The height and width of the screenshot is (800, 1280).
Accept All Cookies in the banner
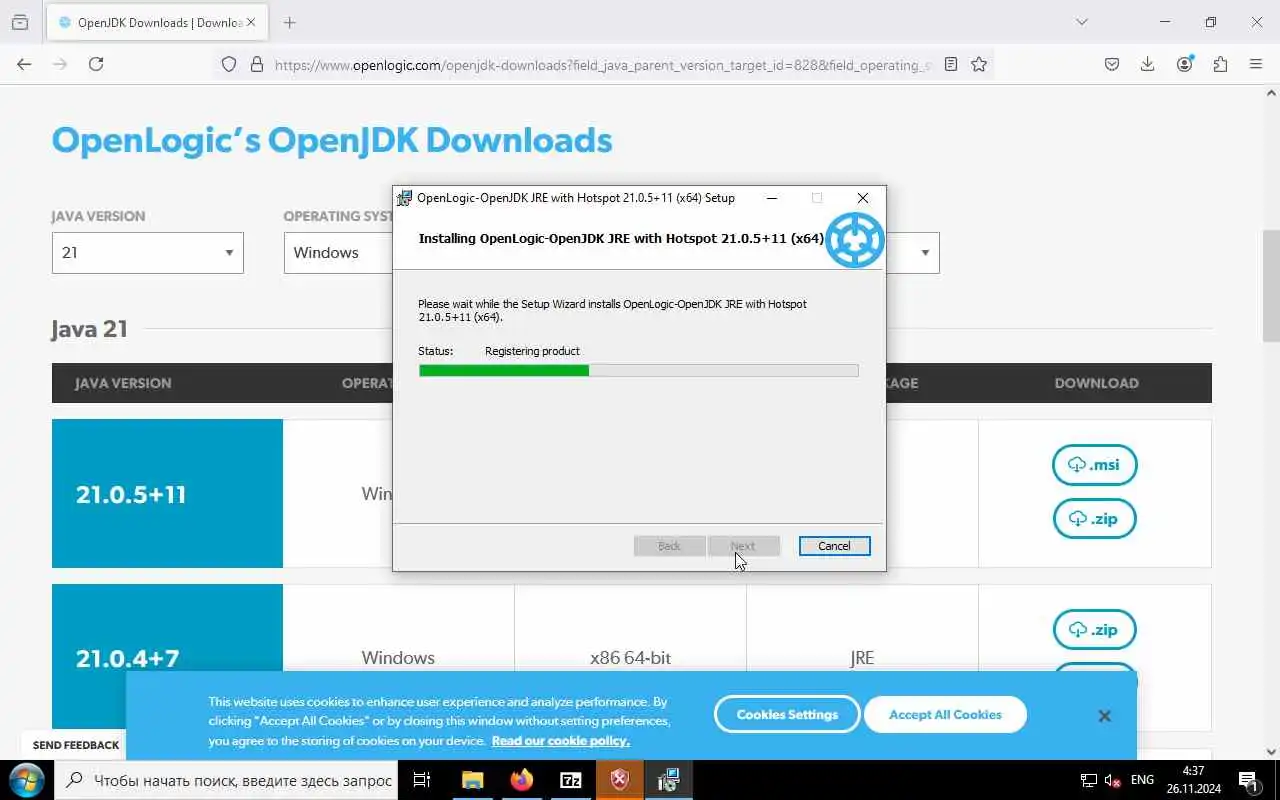pyautogui.click(x=945, y=714)
